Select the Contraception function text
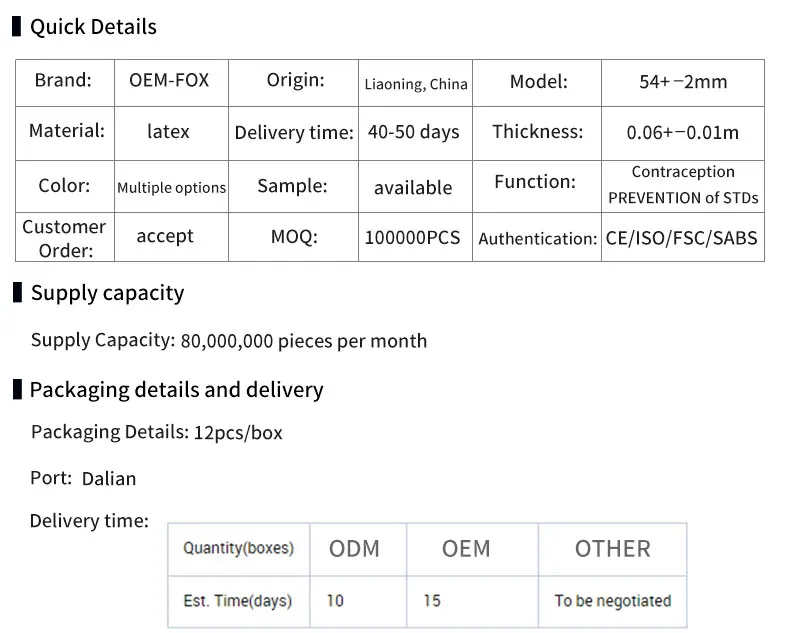The height and width of the screenshot is (633, 790). click(683, 172)
